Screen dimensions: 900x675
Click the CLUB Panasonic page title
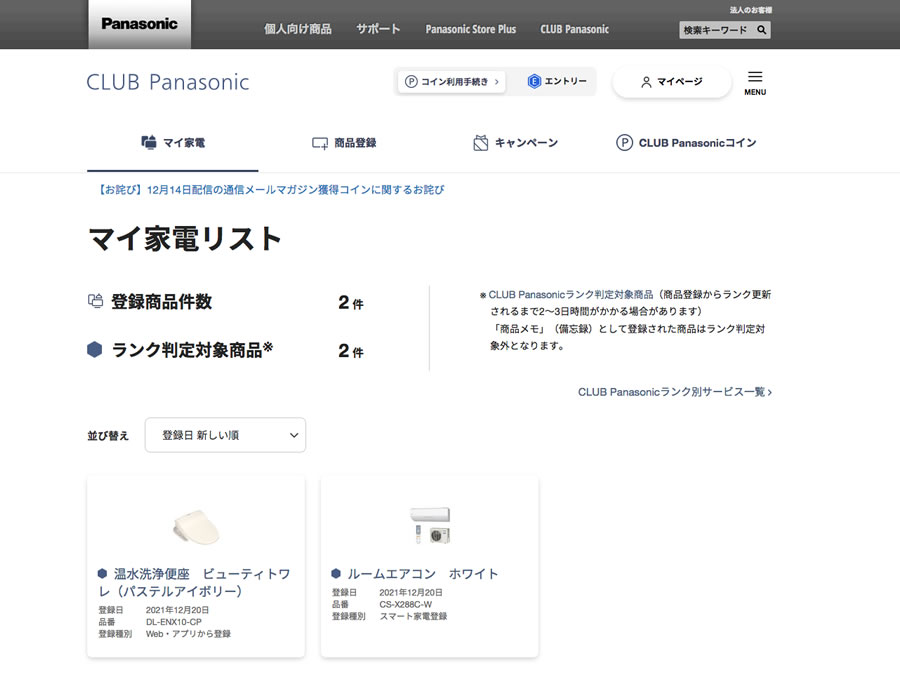168,82
